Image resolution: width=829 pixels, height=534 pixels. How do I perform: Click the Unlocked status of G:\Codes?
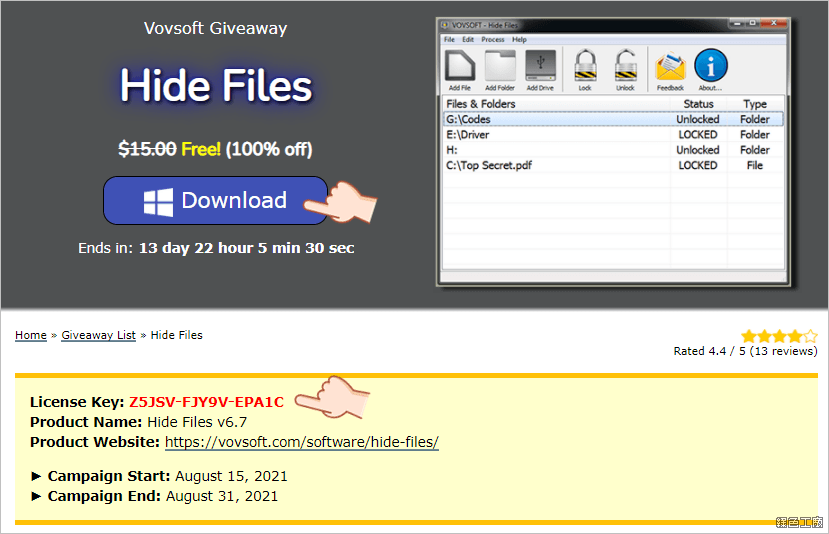(x=698, y=119)
